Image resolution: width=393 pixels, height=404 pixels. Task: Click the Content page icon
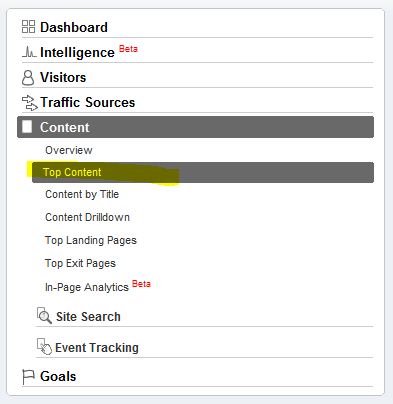click(27, 127)
